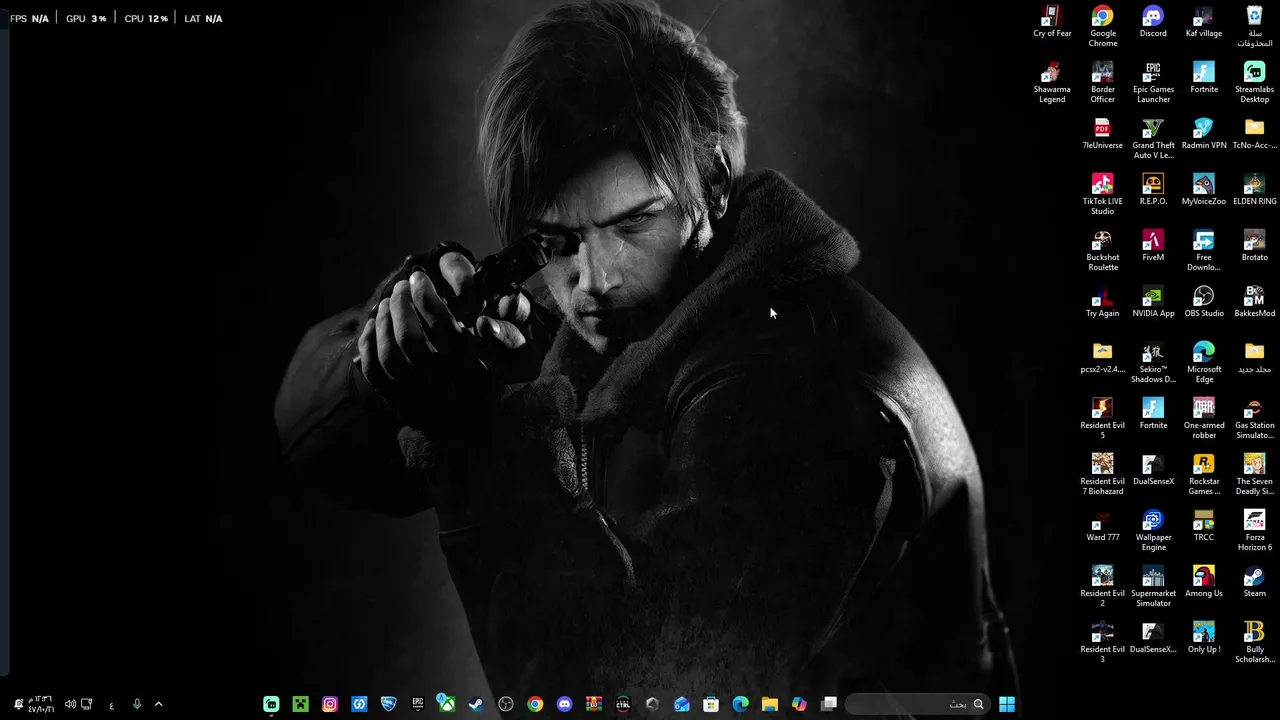Launch Resident Evil 5 shortcut
Image resolution: width=1280 pixels, height=720 pixels.
click(1102, 419)
